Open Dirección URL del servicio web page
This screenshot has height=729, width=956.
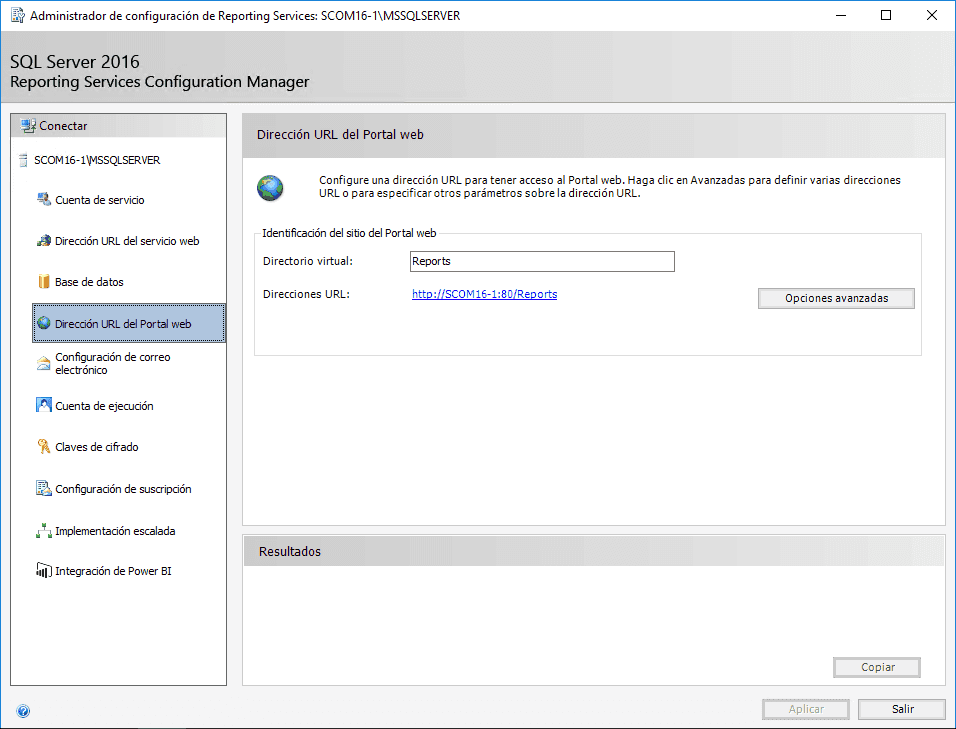point(127,241)
